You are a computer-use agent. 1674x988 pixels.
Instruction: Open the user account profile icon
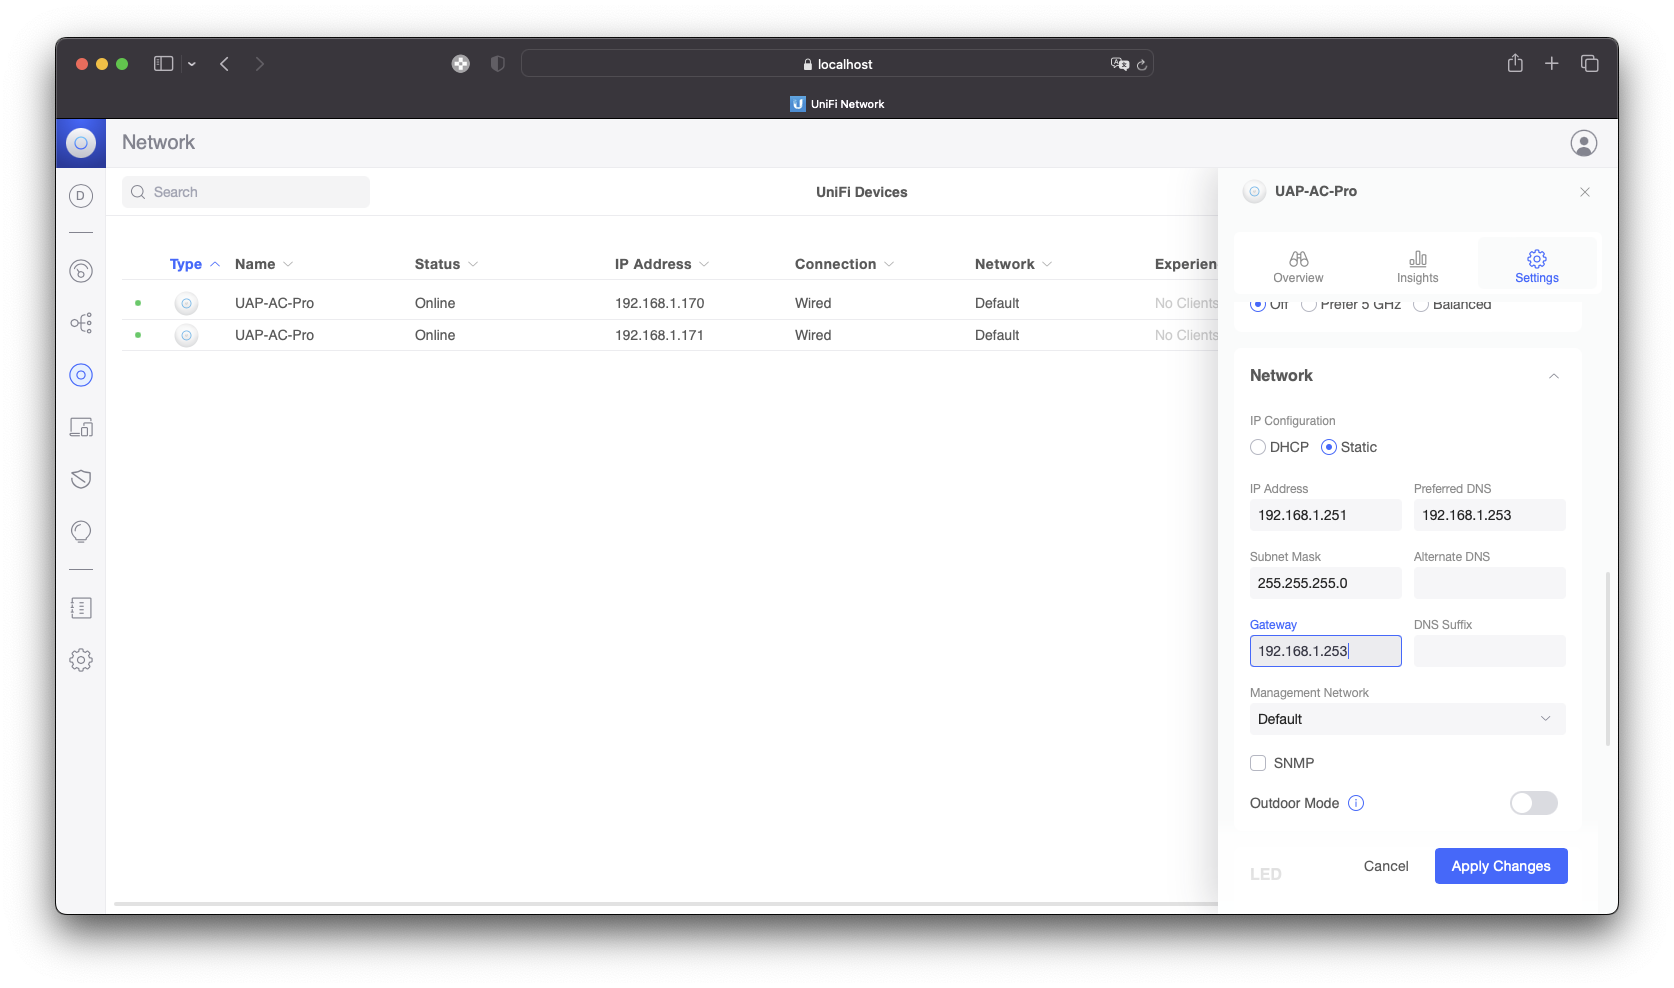tap(1584, 143)
